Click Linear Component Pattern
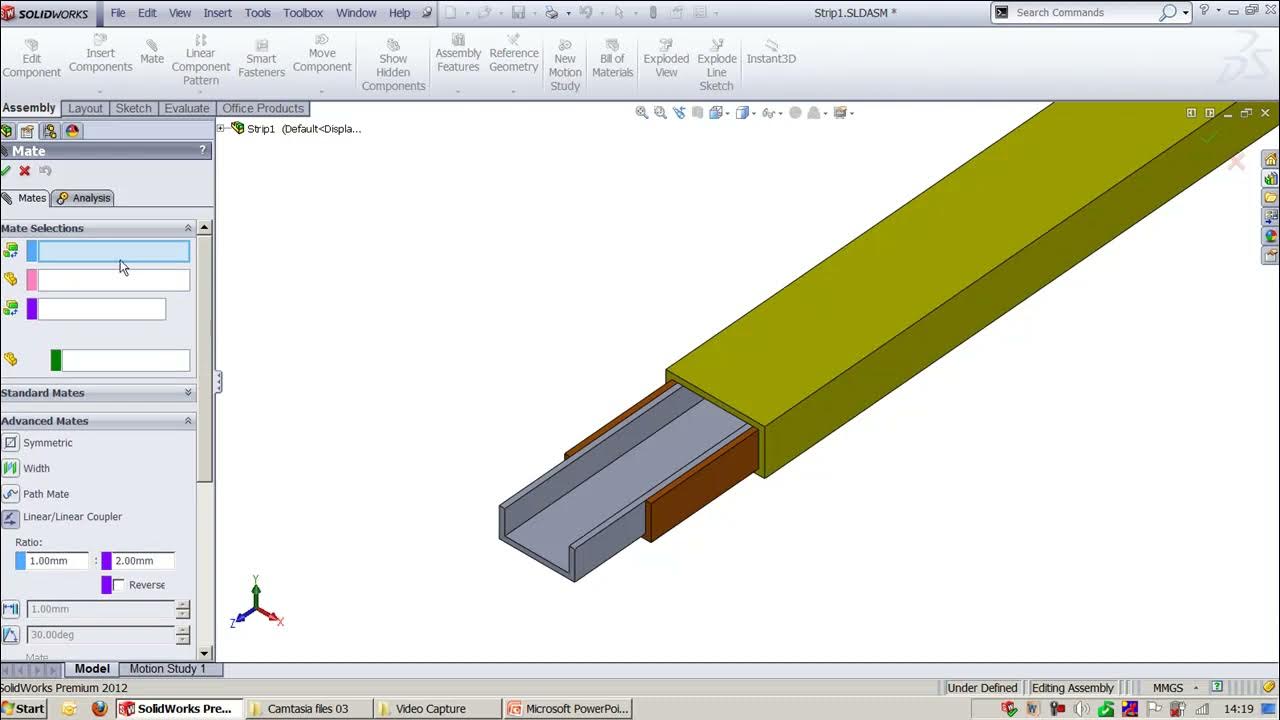Image resolution: width=1280 pixels, height=720 pixels. (x=201, y=60)
